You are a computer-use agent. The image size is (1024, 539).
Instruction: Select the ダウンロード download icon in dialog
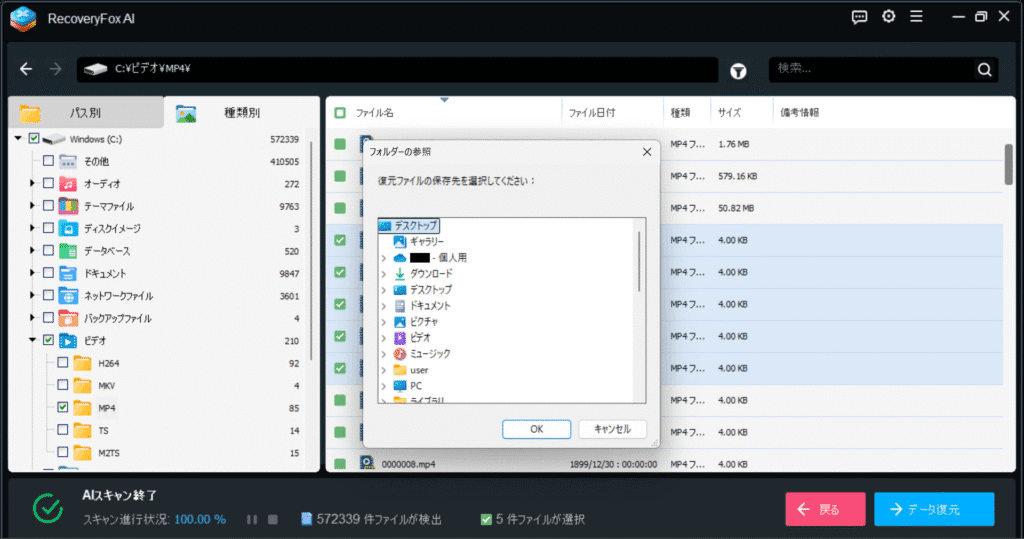[400, 274]
